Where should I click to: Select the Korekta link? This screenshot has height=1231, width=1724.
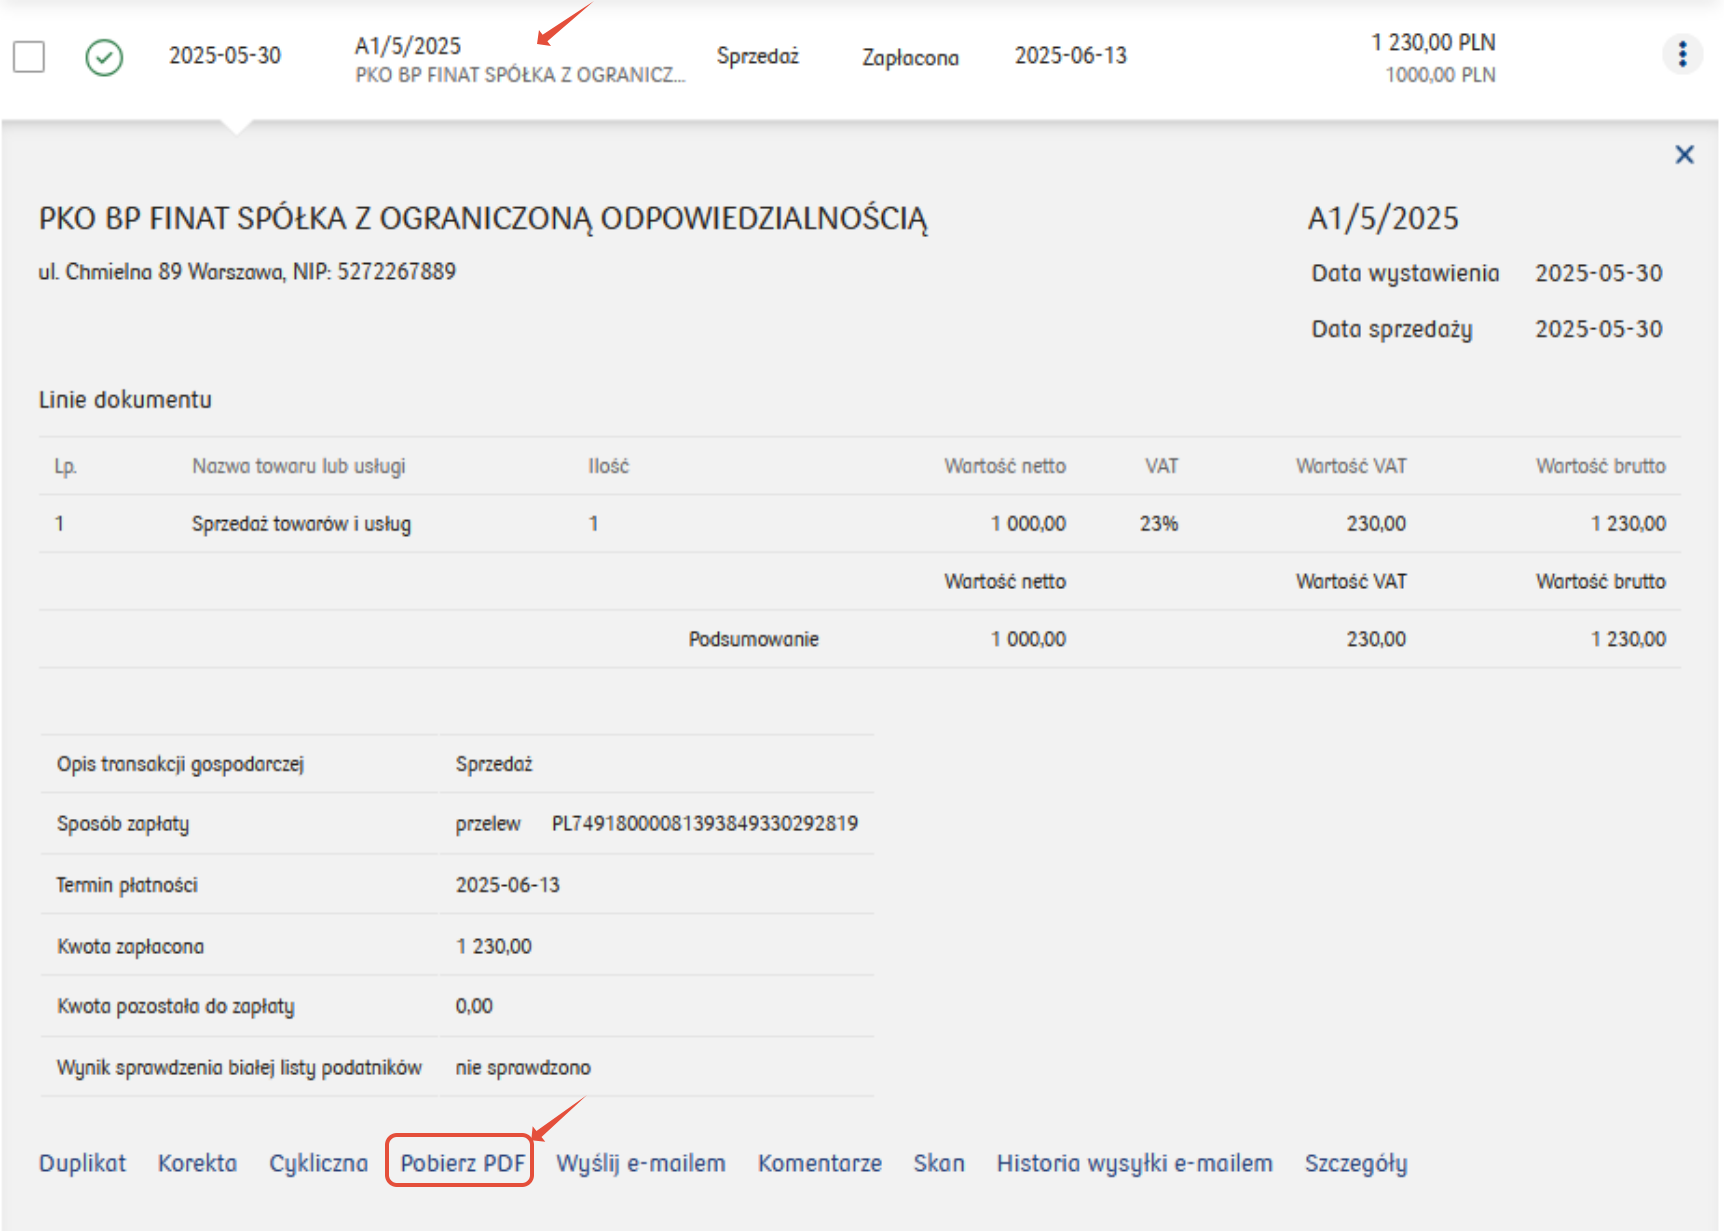(198, 1163)
